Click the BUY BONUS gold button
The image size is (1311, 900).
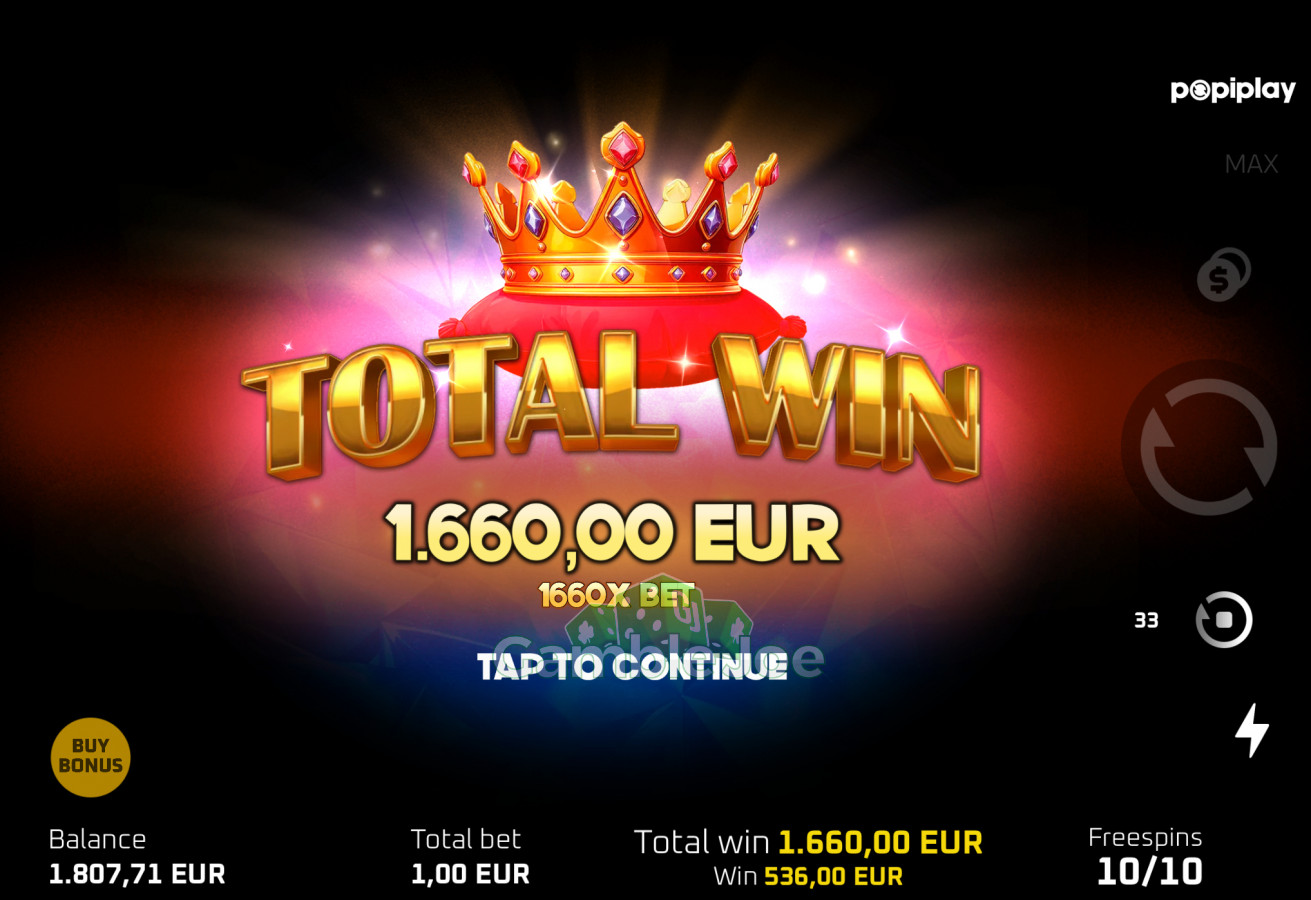[x=91, y=757]
